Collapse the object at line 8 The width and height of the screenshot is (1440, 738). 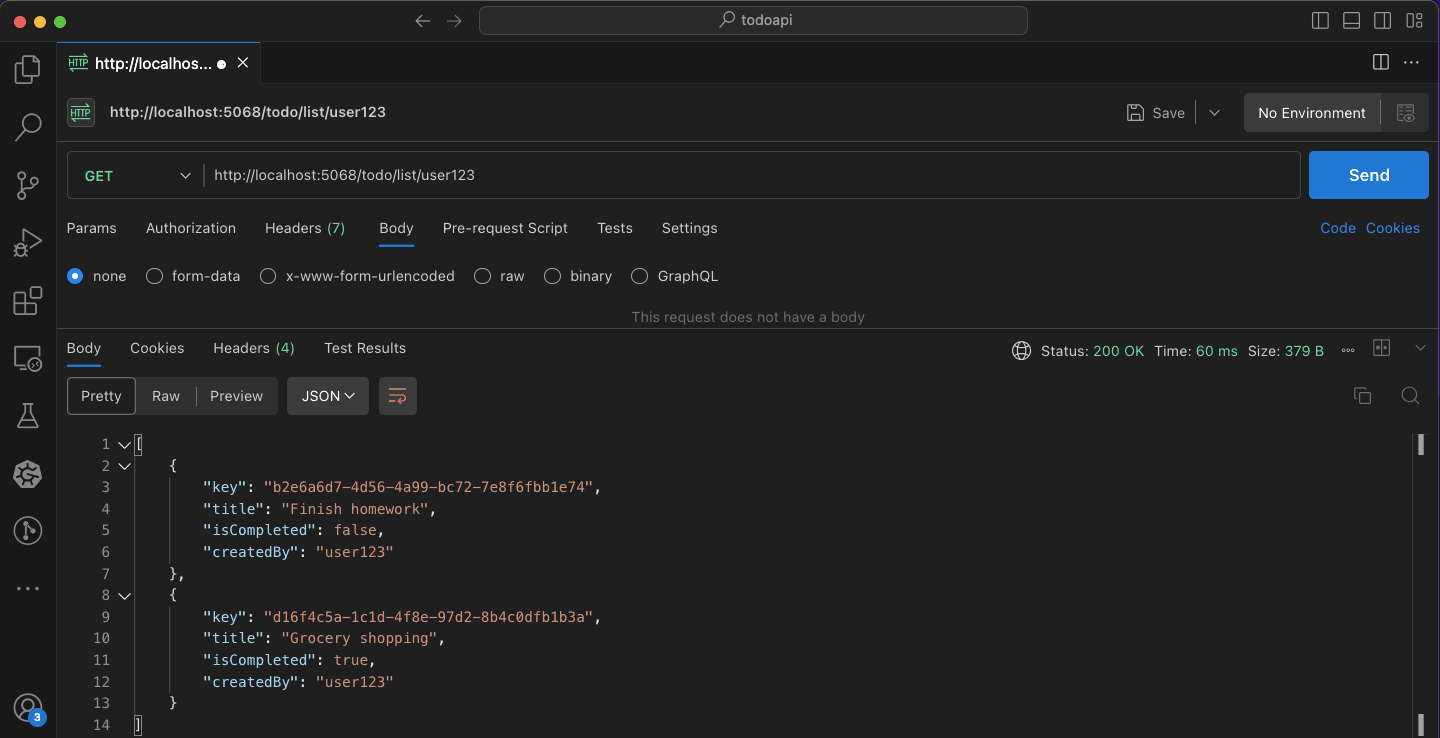(124, 596)
